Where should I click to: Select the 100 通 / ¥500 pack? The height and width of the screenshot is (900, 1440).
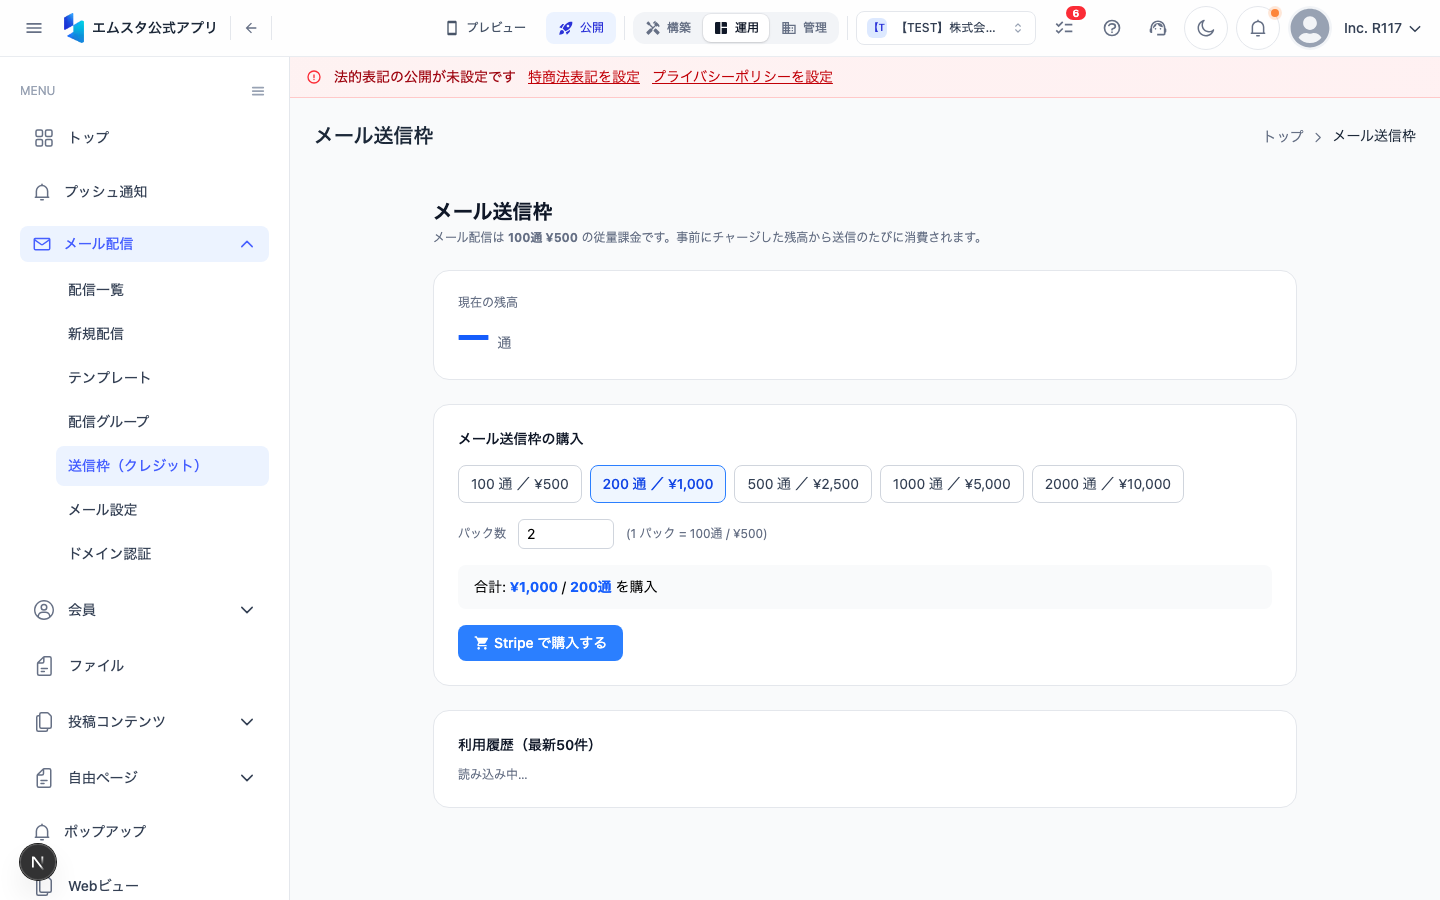click(520, 484)
